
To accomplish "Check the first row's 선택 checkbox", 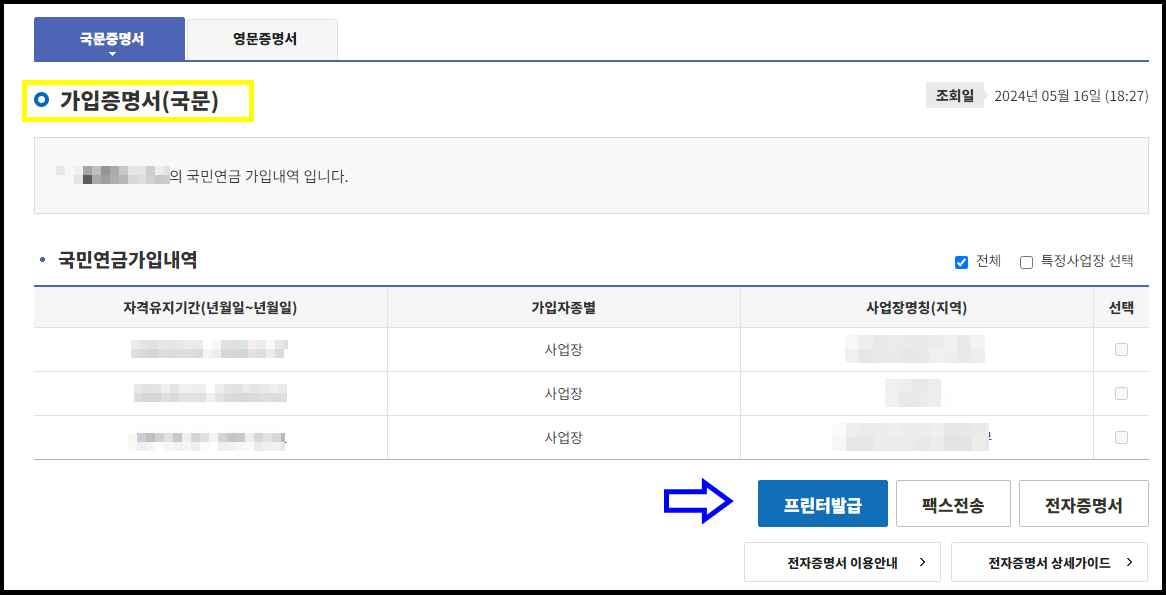I will 1122,350.
